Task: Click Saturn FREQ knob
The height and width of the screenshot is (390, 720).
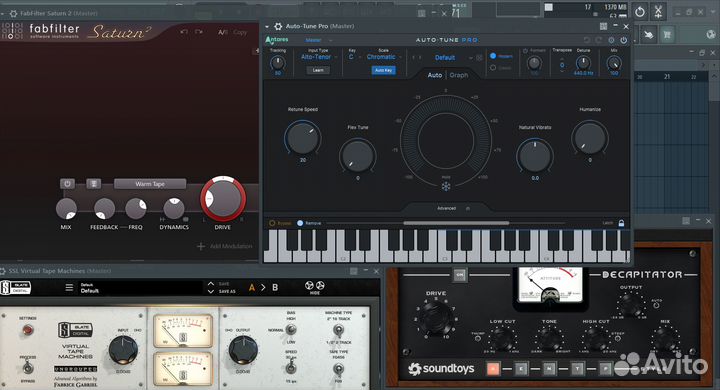Action: click(x=135, y=209)
